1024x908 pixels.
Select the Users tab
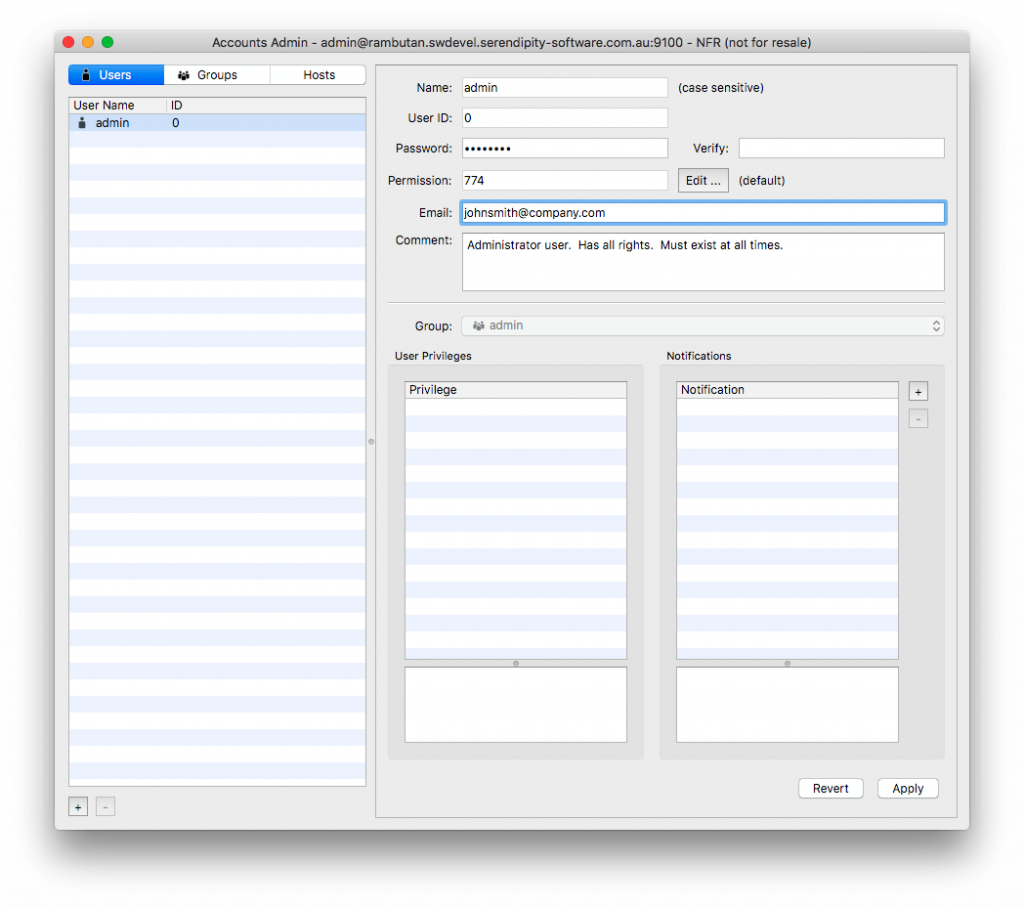click(x=115, y=74)
